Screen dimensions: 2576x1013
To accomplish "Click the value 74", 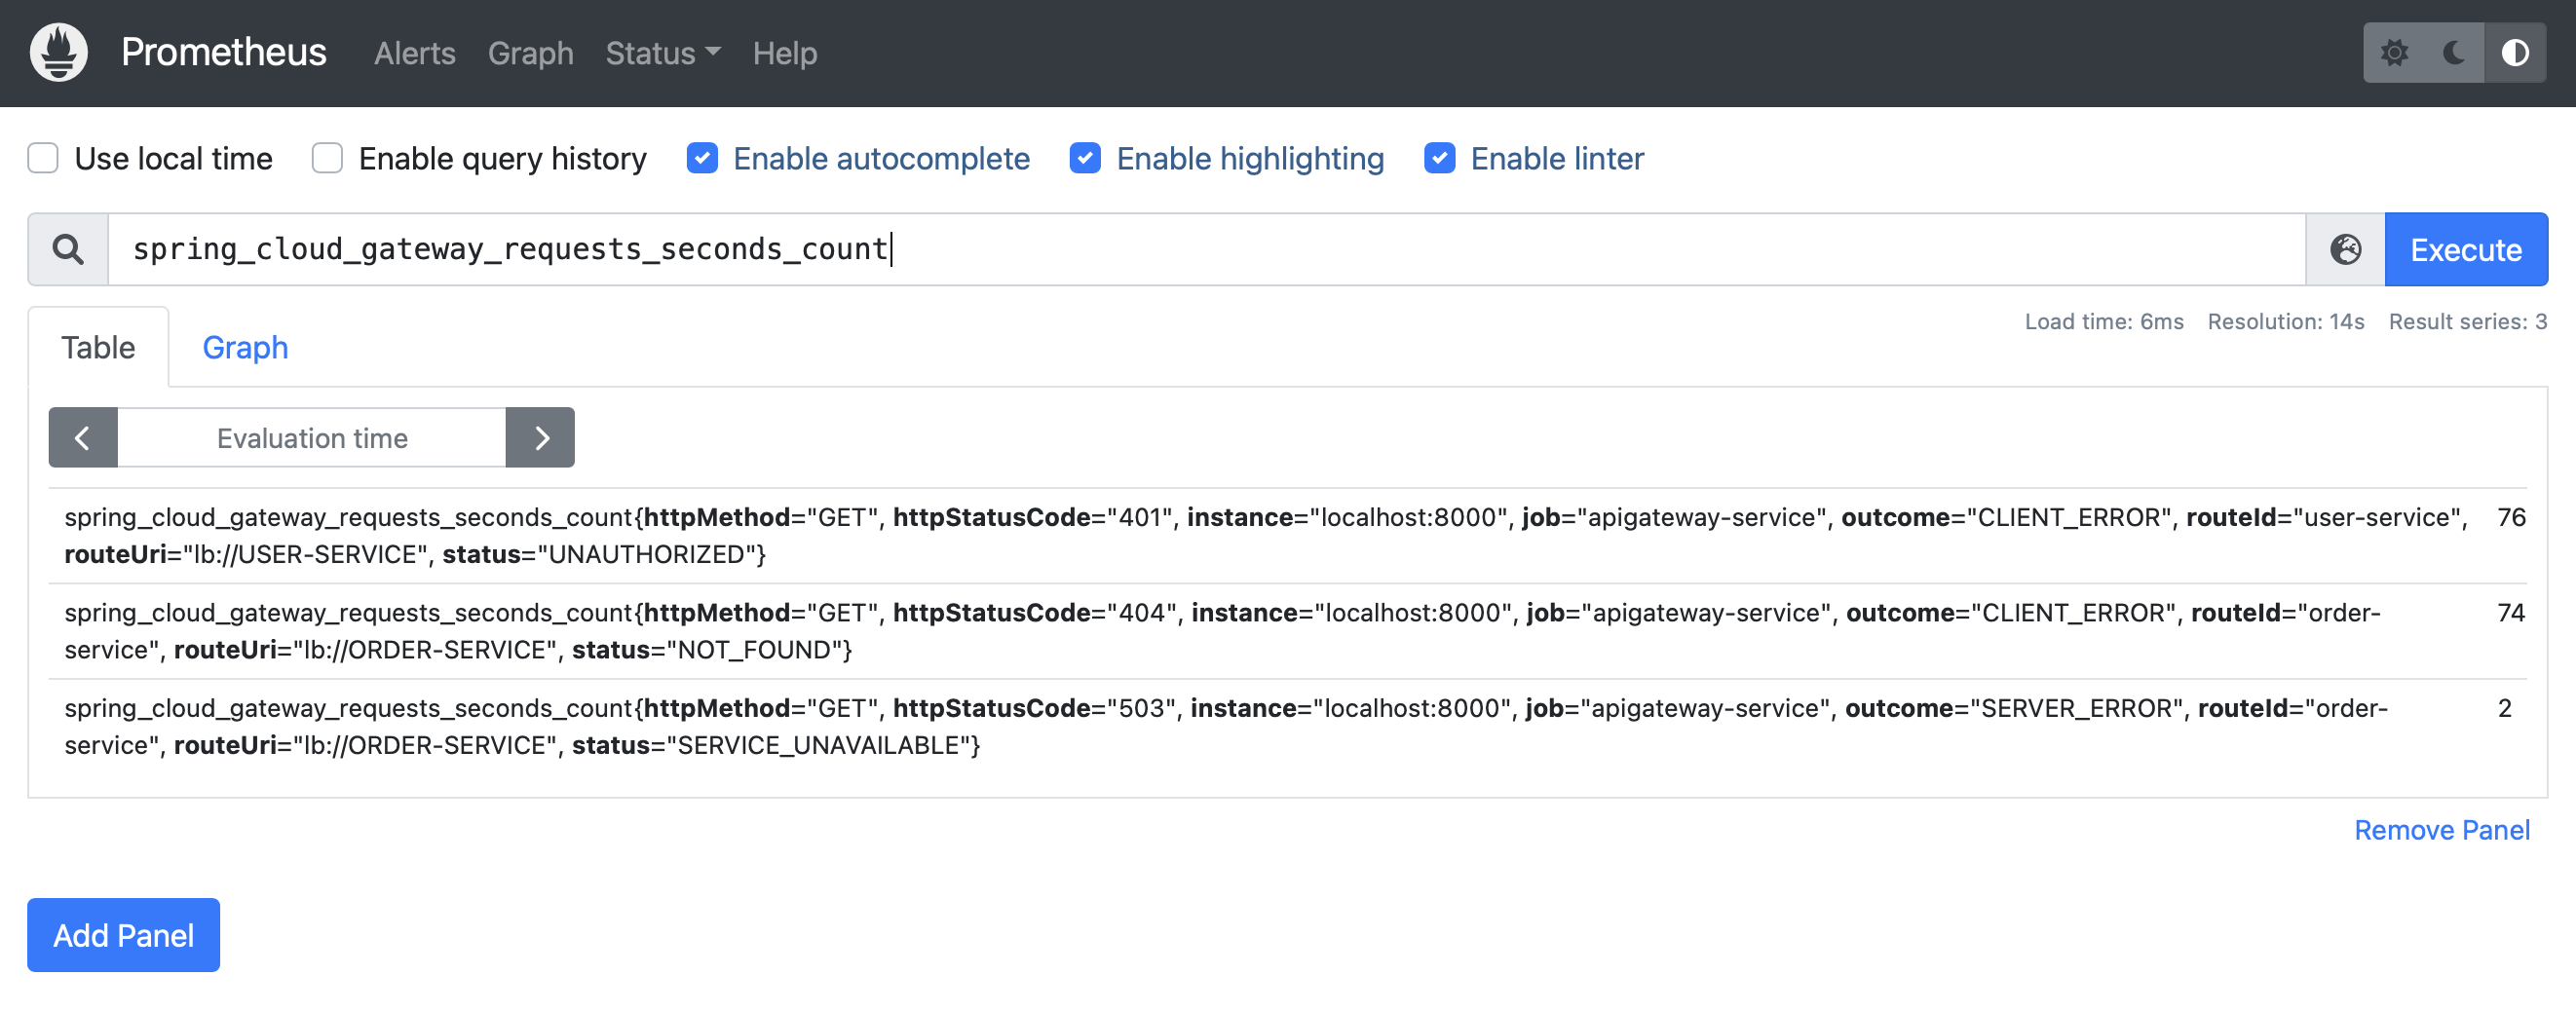I will click(x=2511, y=612).
